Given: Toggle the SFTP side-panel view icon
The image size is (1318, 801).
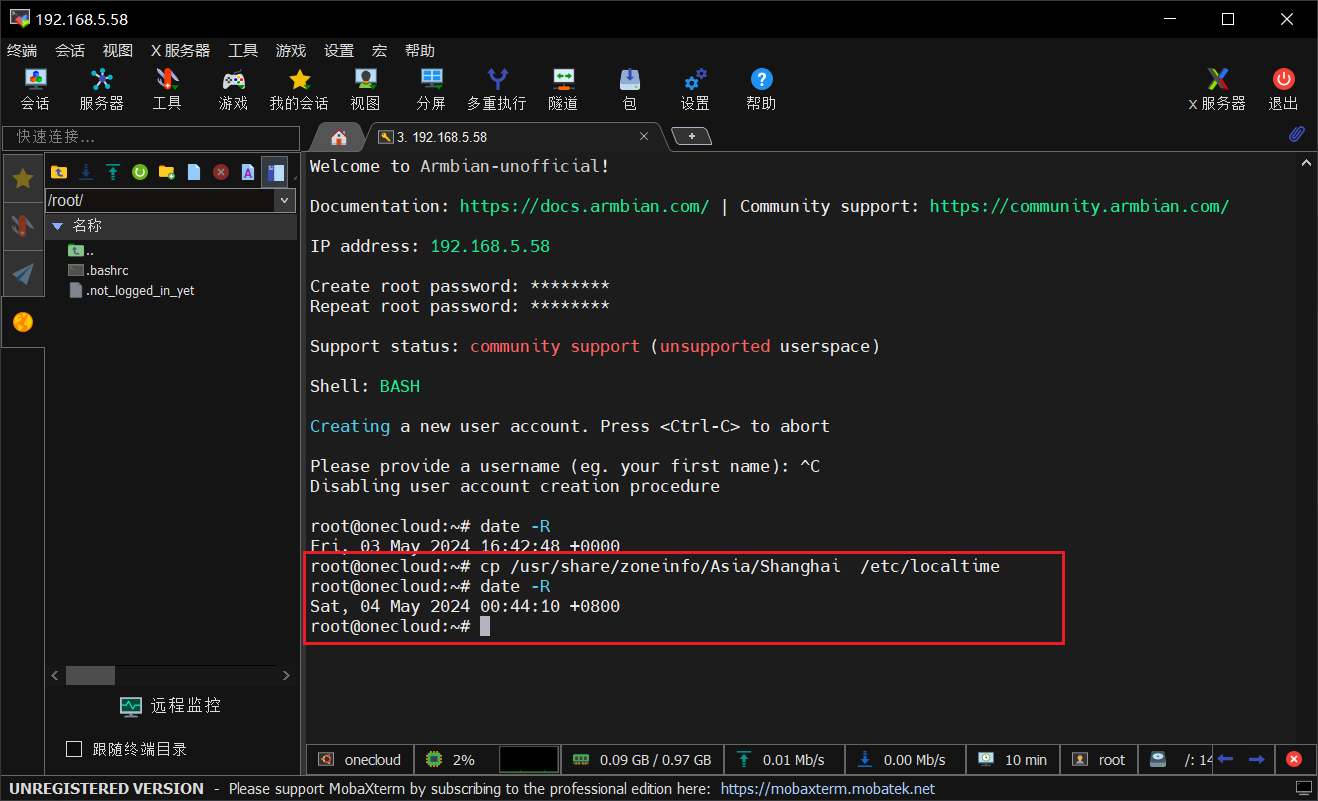Looking at the screenshot, I should point(275,172).
